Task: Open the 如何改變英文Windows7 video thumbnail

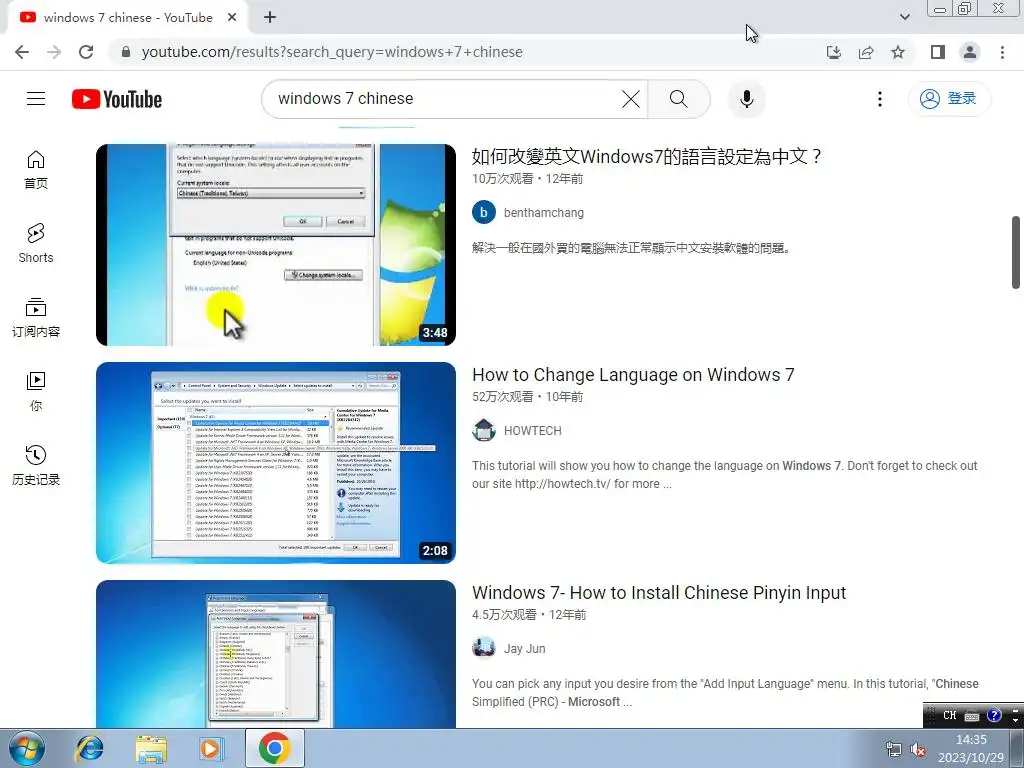Action: coord(276,245)
